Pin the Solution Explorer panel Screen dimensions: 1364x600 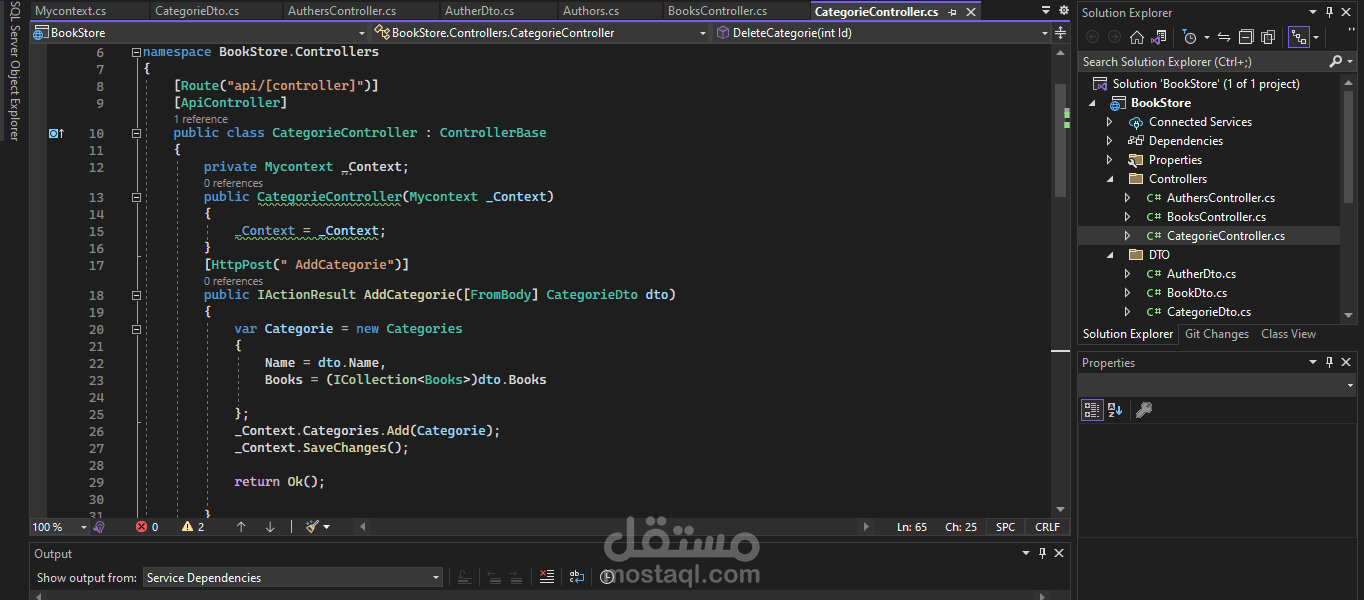point(1329,12)
